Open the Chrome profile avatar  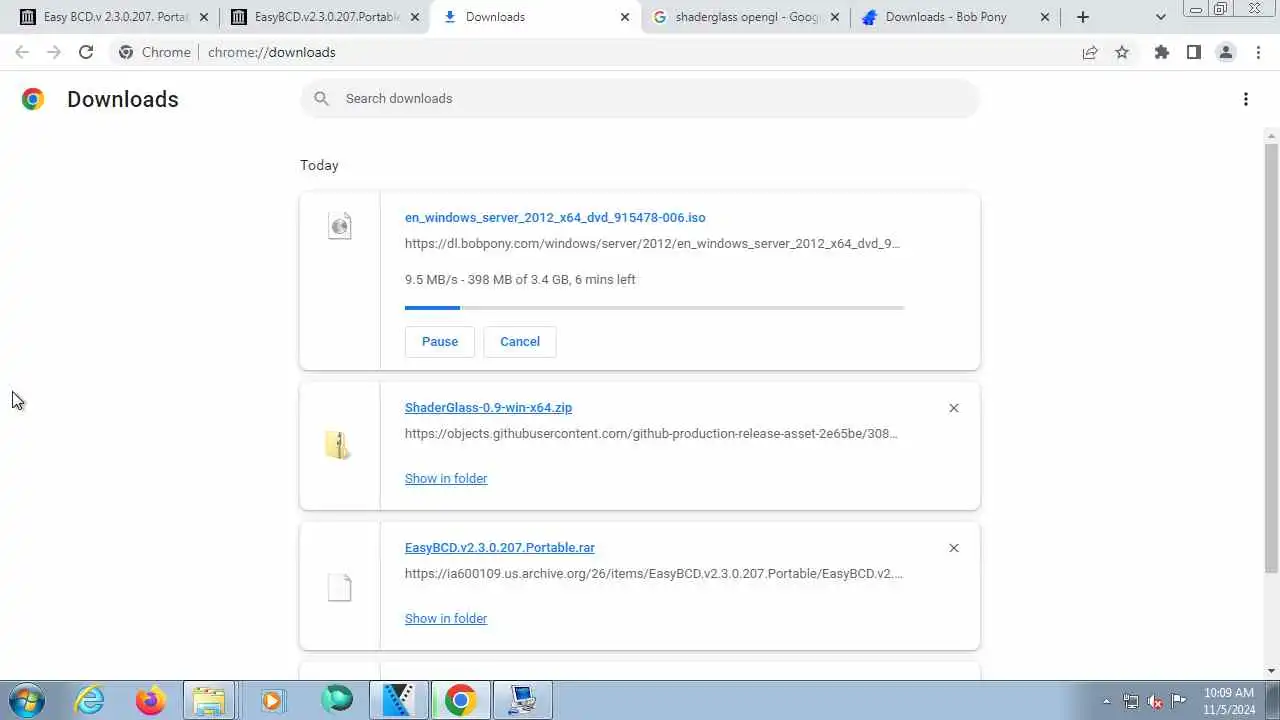tap(1226, 52)
